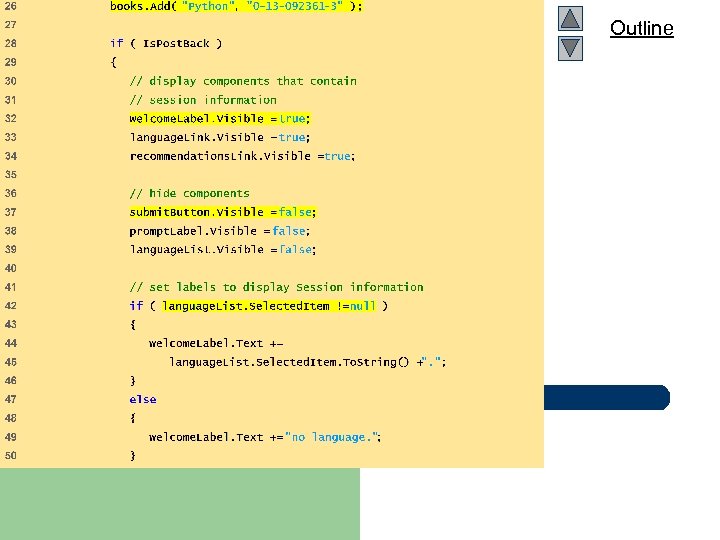Click the languageList.Visible = false line
This screenshot has height=540, width=720.
(223, 250)
